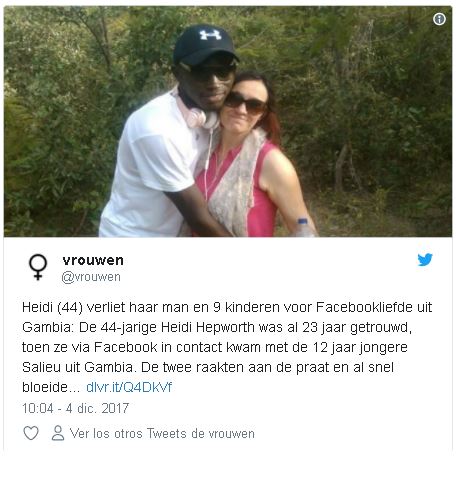Visit the @vrouwen handle link
This screenshot has width=456, height=478.
[x=91, y=277]
